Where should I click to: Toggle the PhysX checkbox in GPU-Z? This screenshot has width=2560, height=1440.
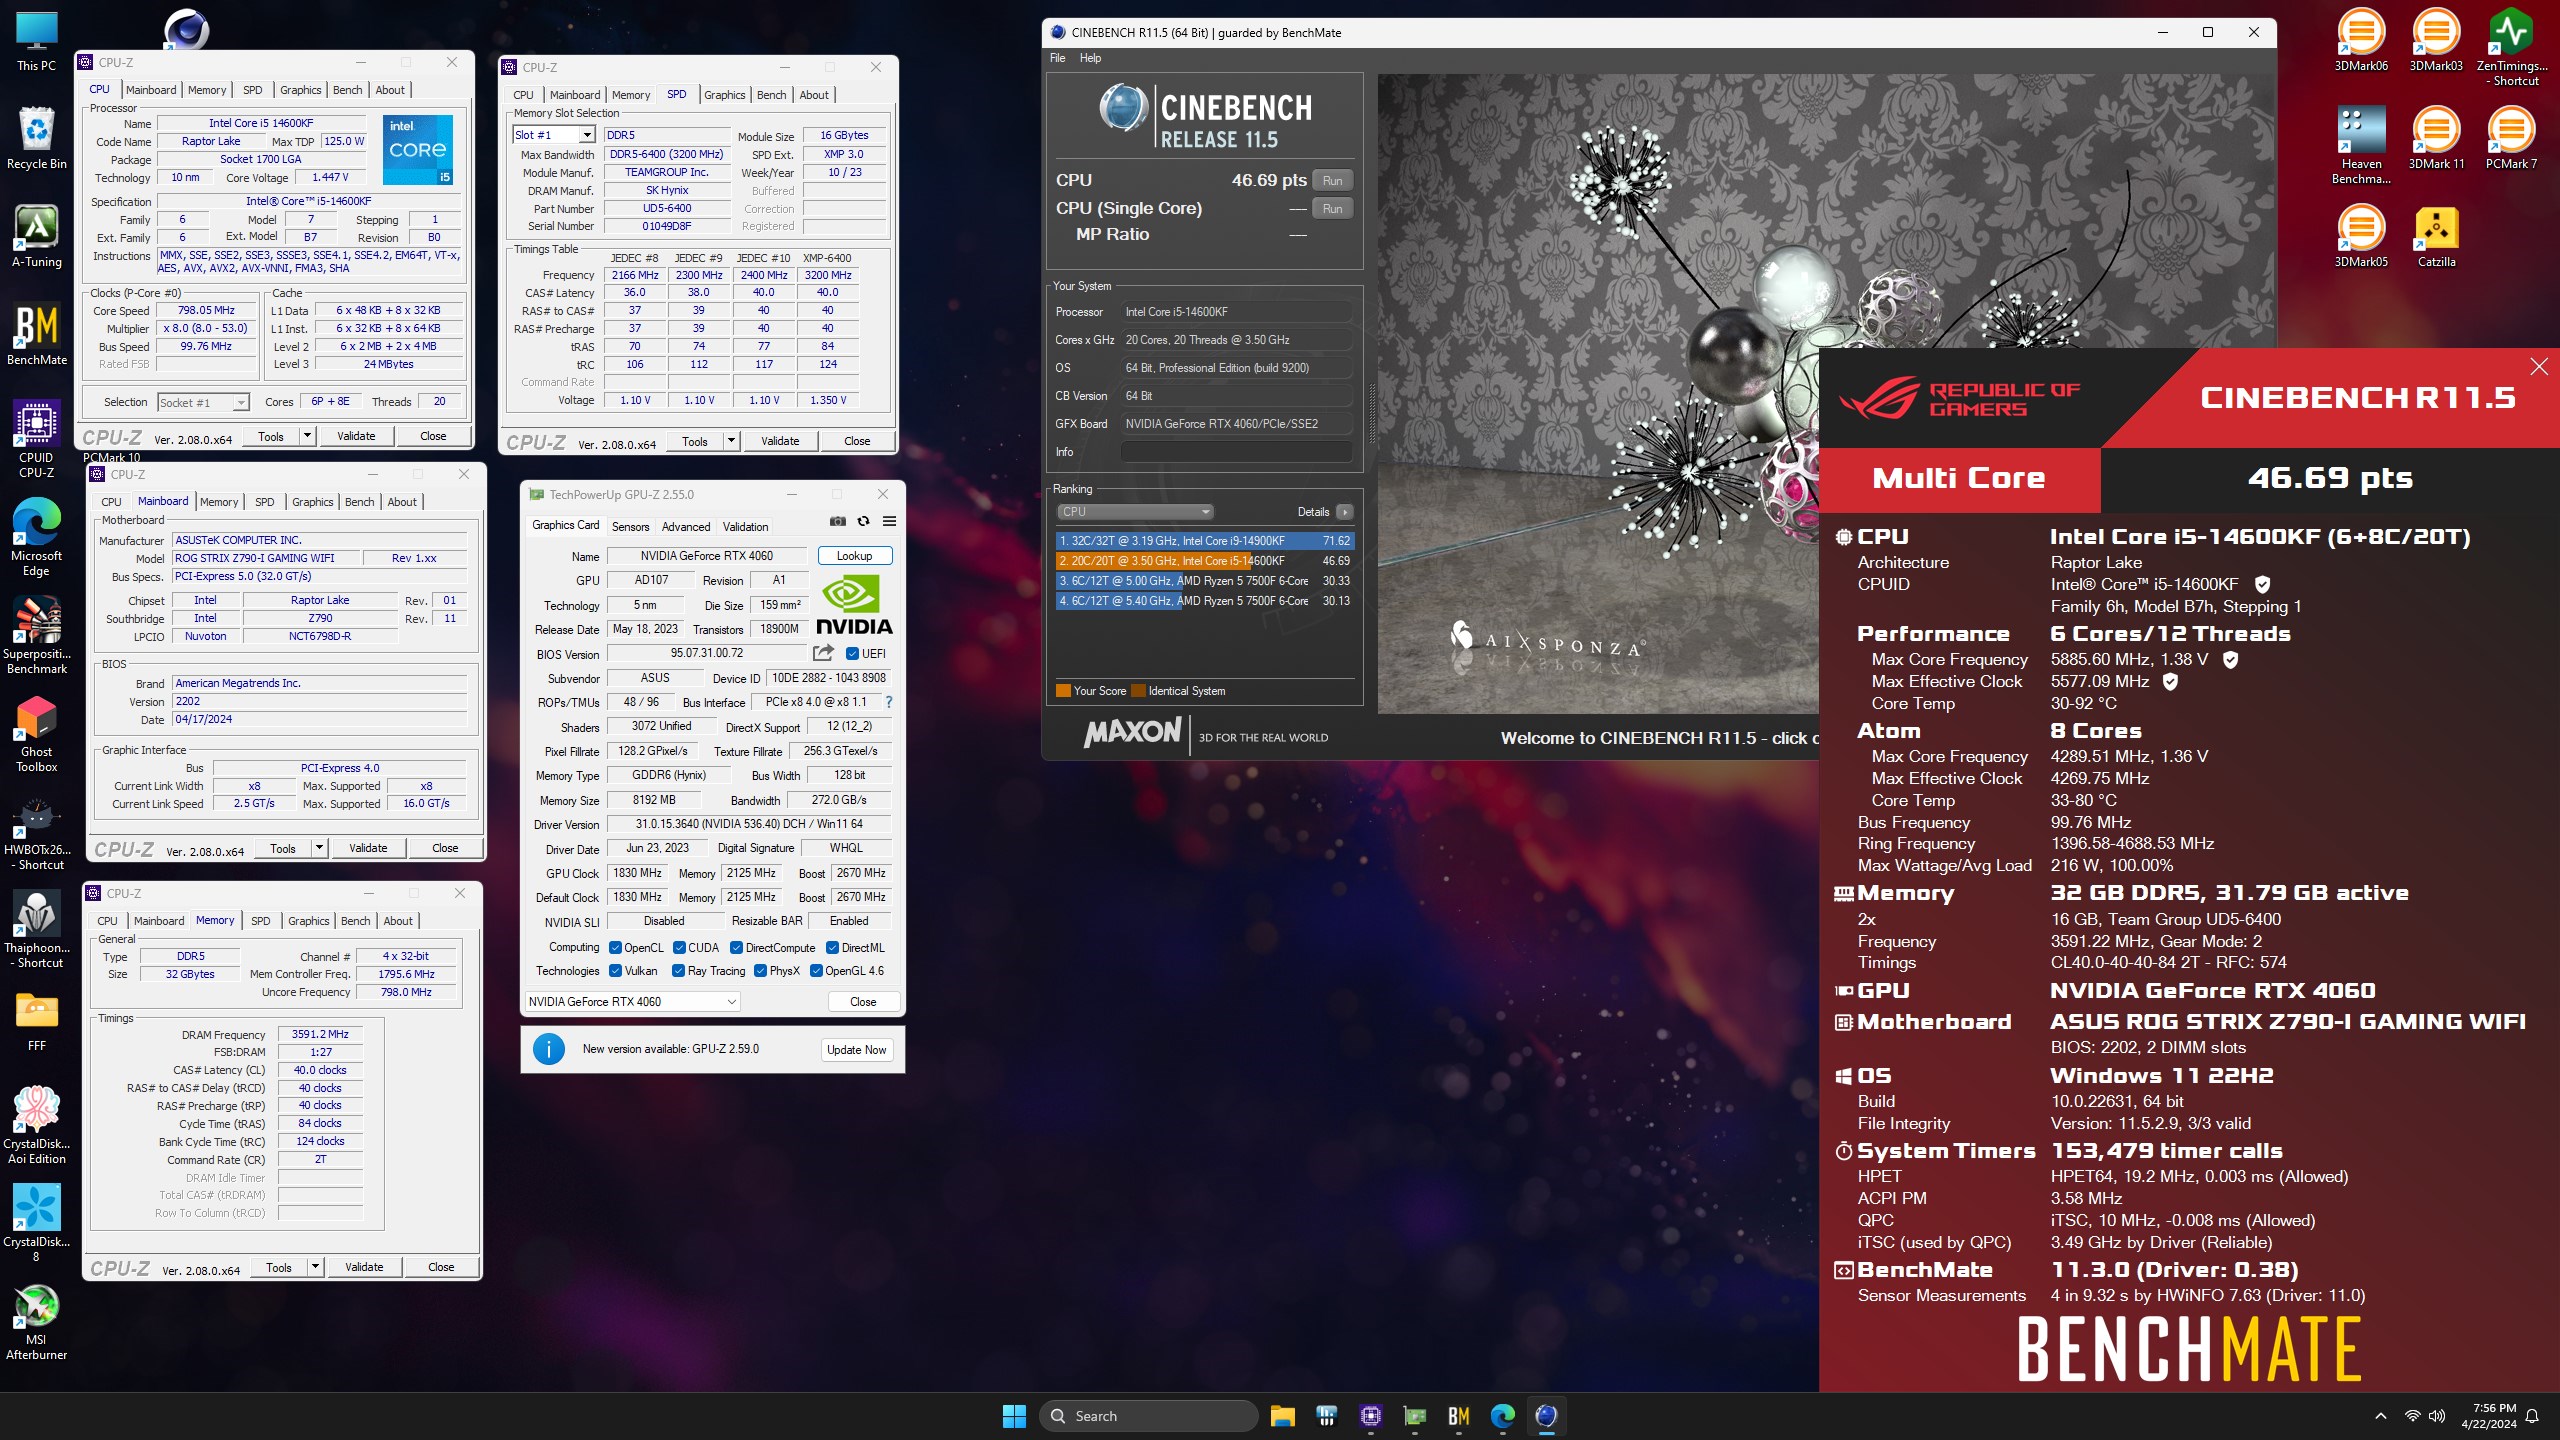tap(761, 971)
